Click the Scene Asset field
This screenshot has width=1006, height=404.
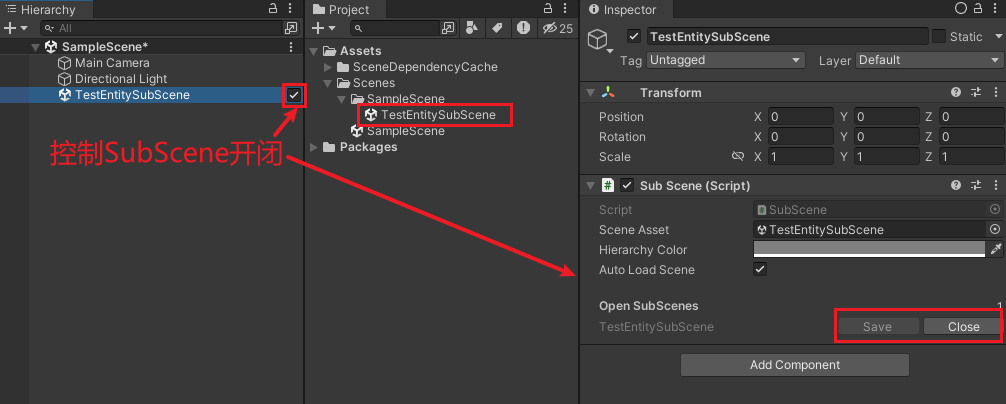pyautogui.click(x=869, y=230)
